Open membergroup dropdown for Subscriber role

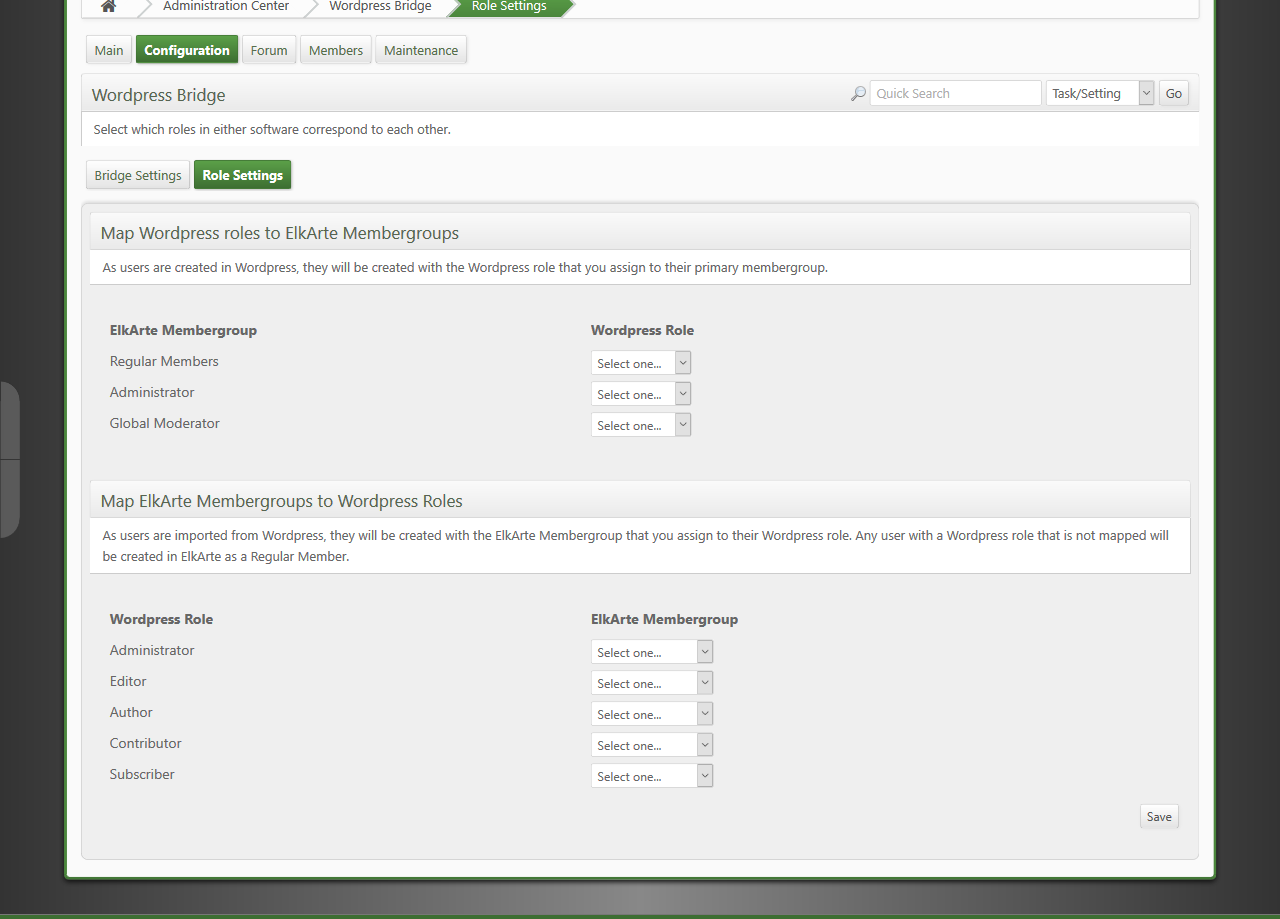point(652,776)
